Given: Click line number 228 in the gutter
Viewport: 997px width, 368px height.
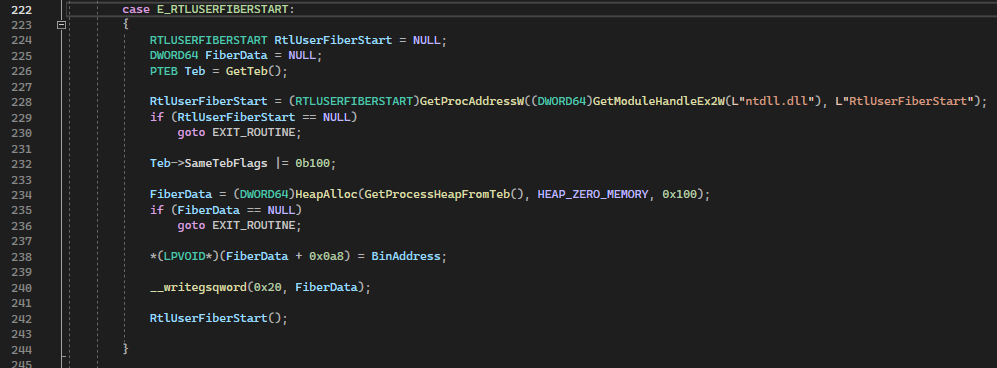Looking at the screenshot, I should pos(21,102).
